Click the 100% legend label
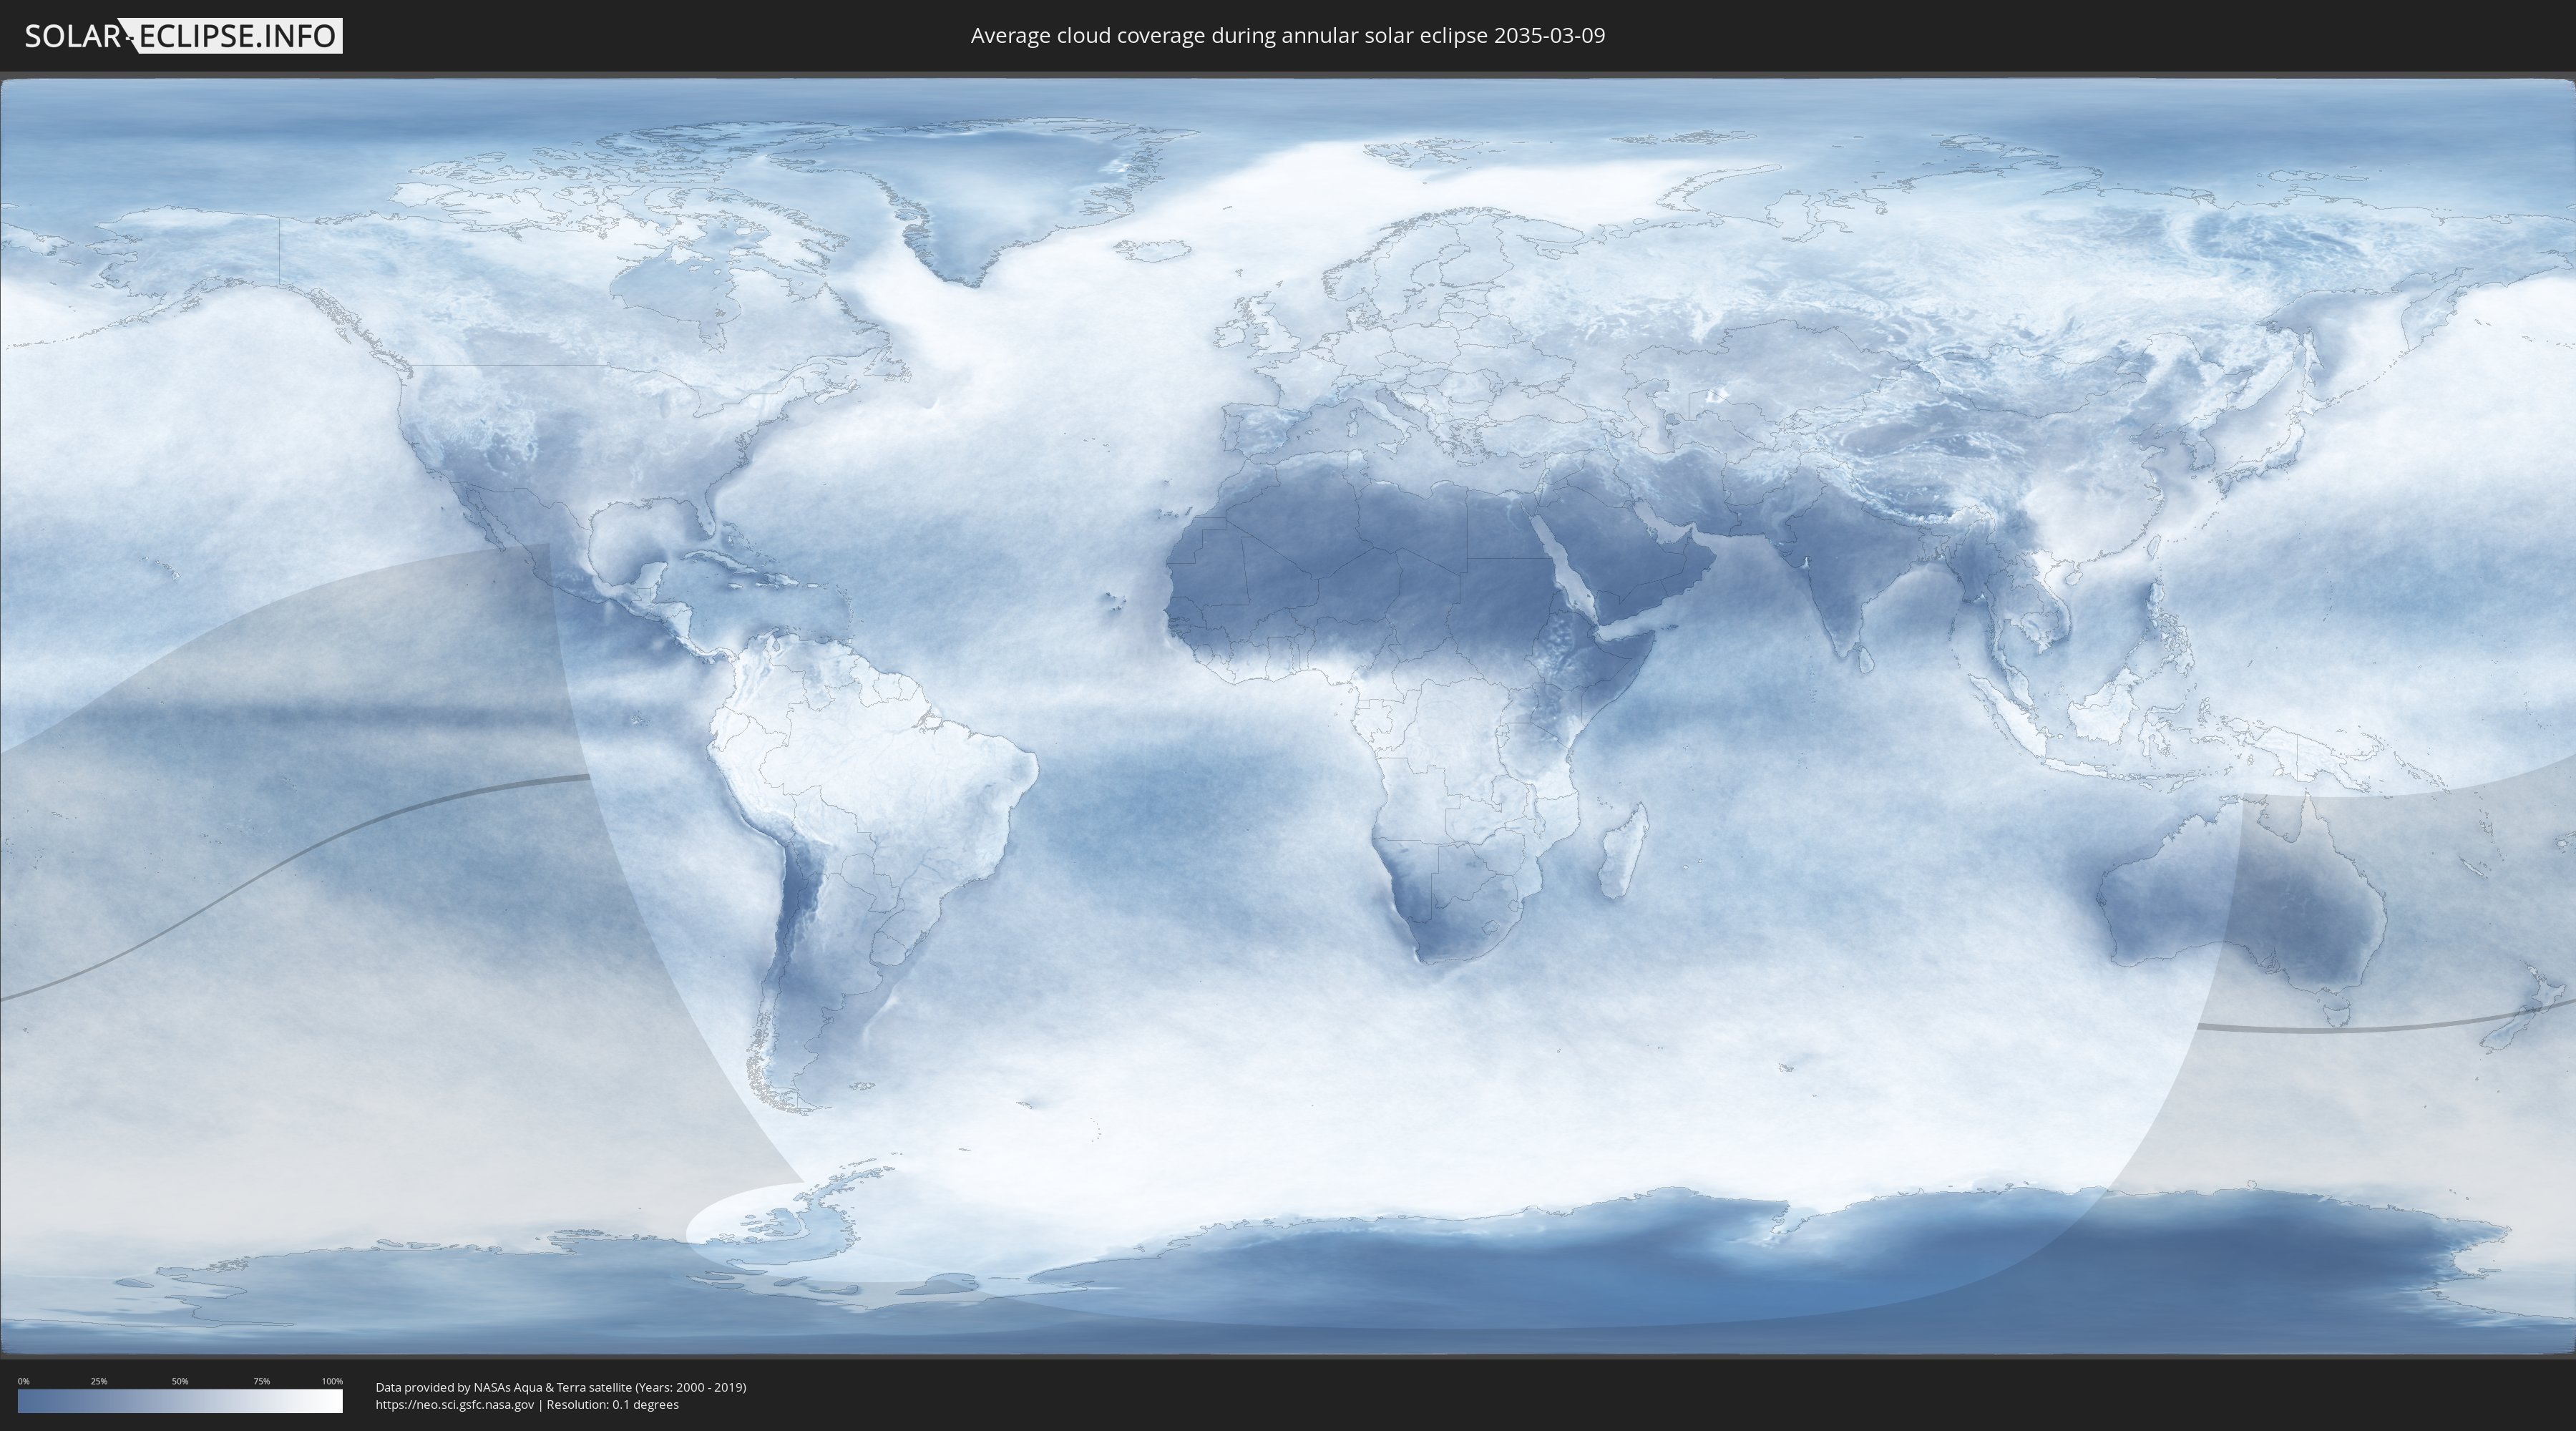This screenshot has width=2576, height=1431. (332, 1381)
